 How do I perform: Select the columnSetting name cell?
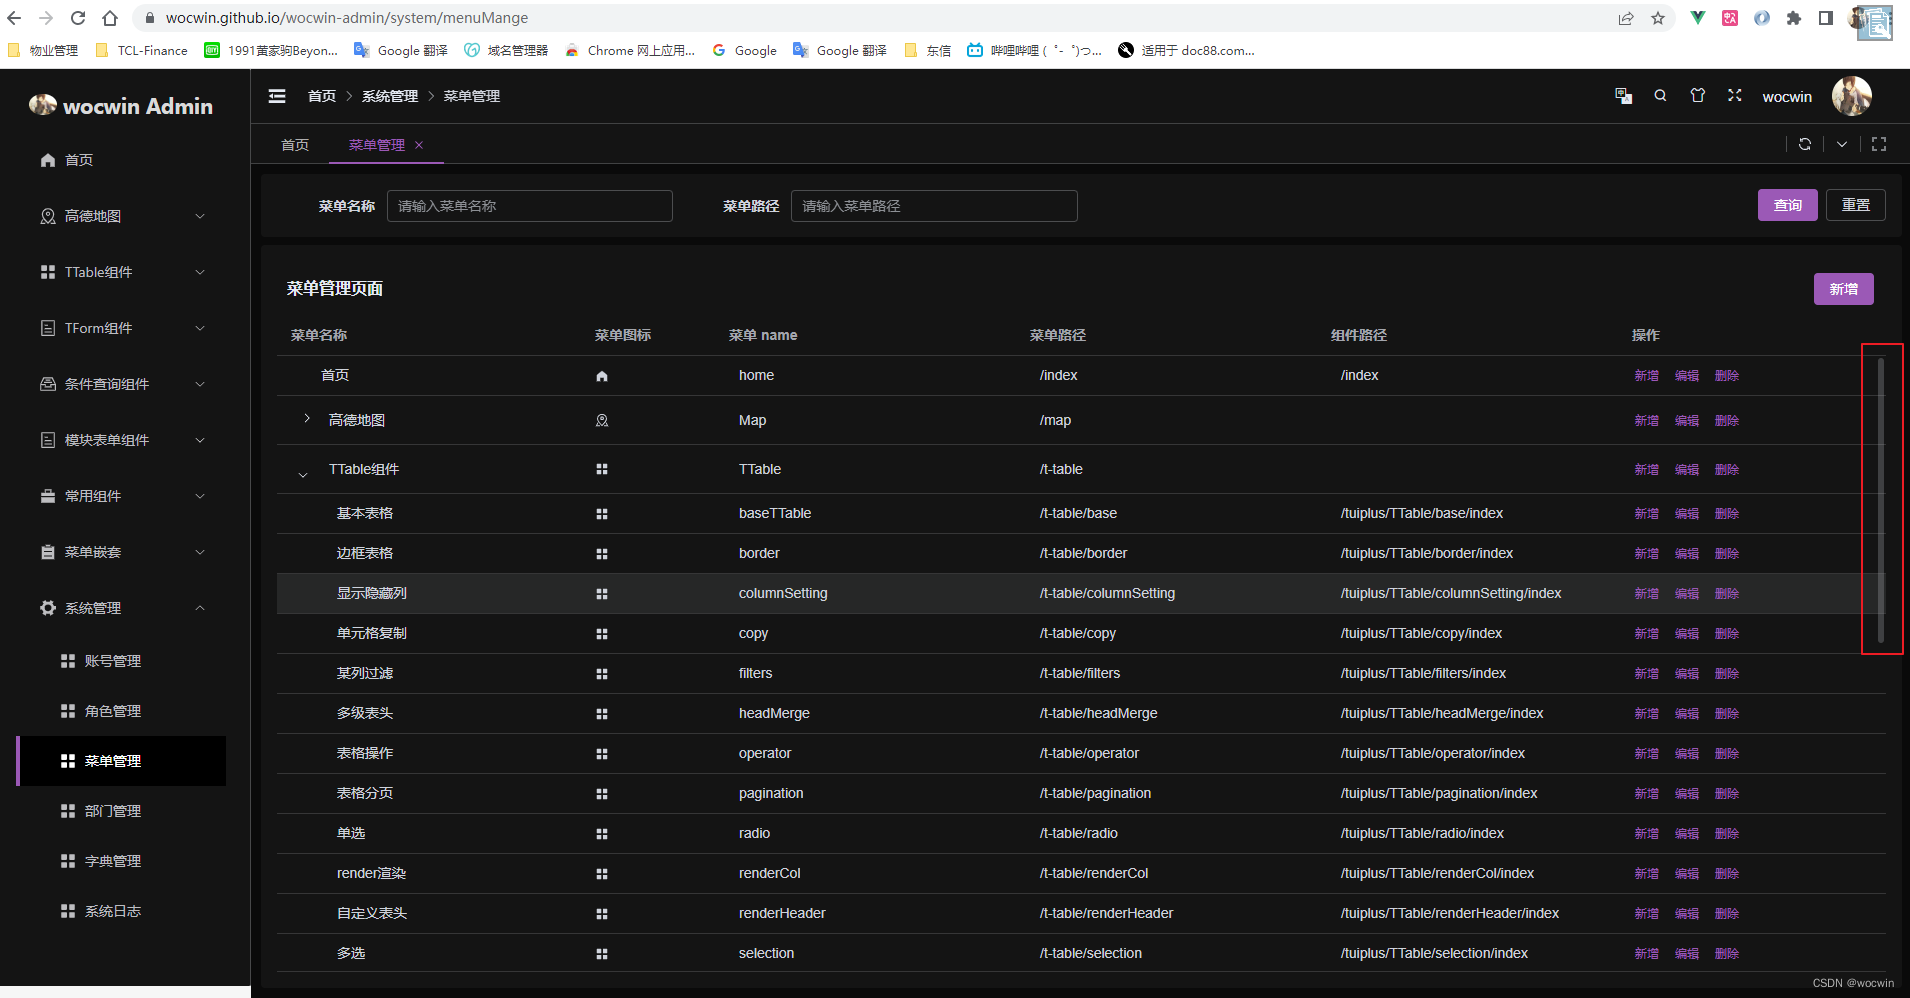coord(783,594)
